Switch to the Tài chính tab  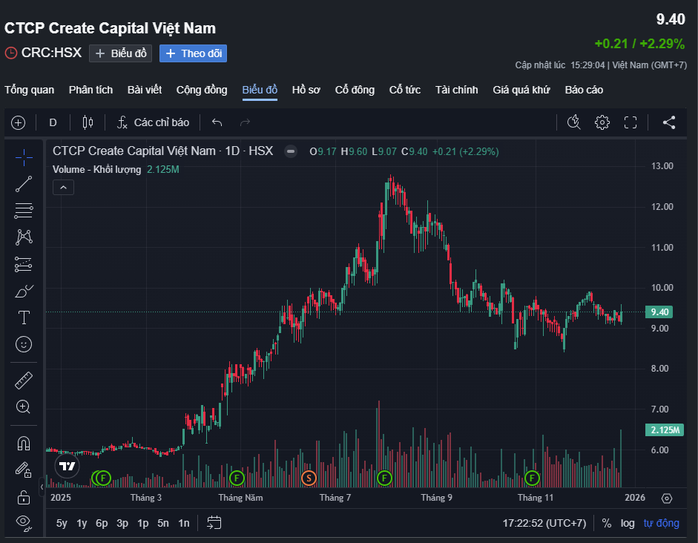click(x=456, y=90)
